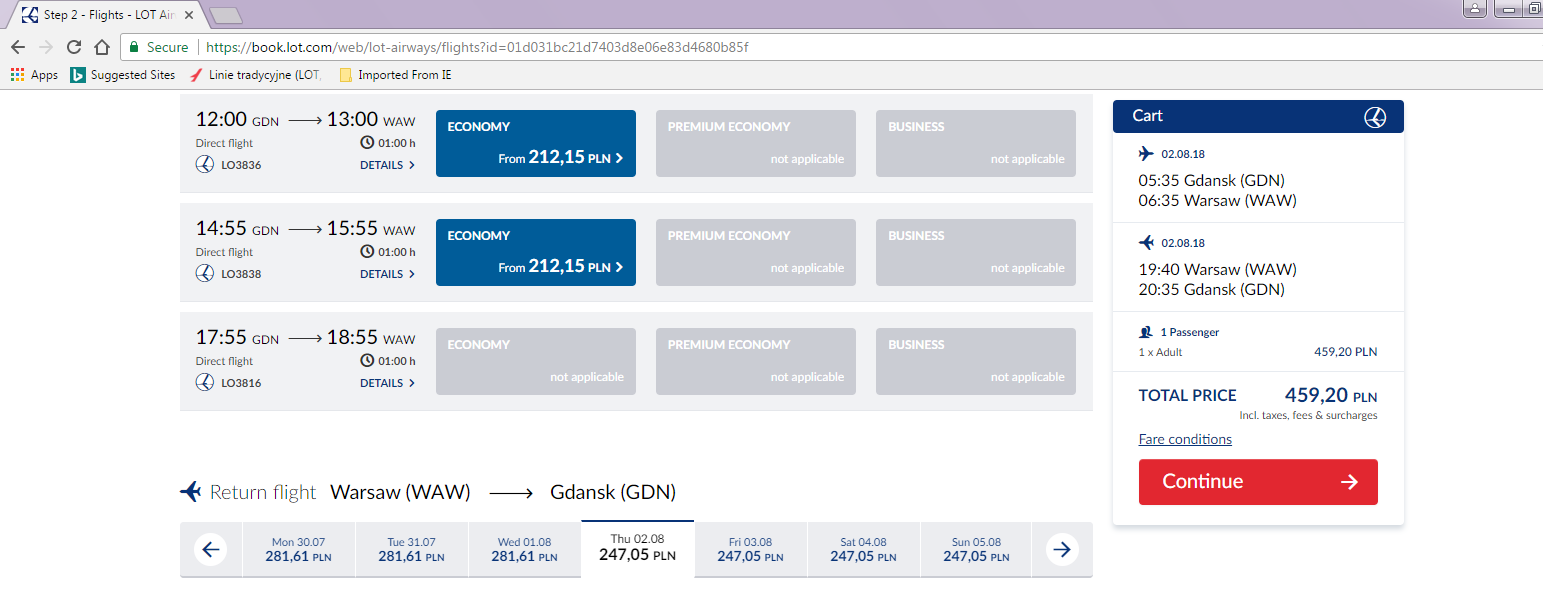Select the Mon 30.07 return date tab
The height and width of the screenshot is (594, 1543).
pos(298,549)
